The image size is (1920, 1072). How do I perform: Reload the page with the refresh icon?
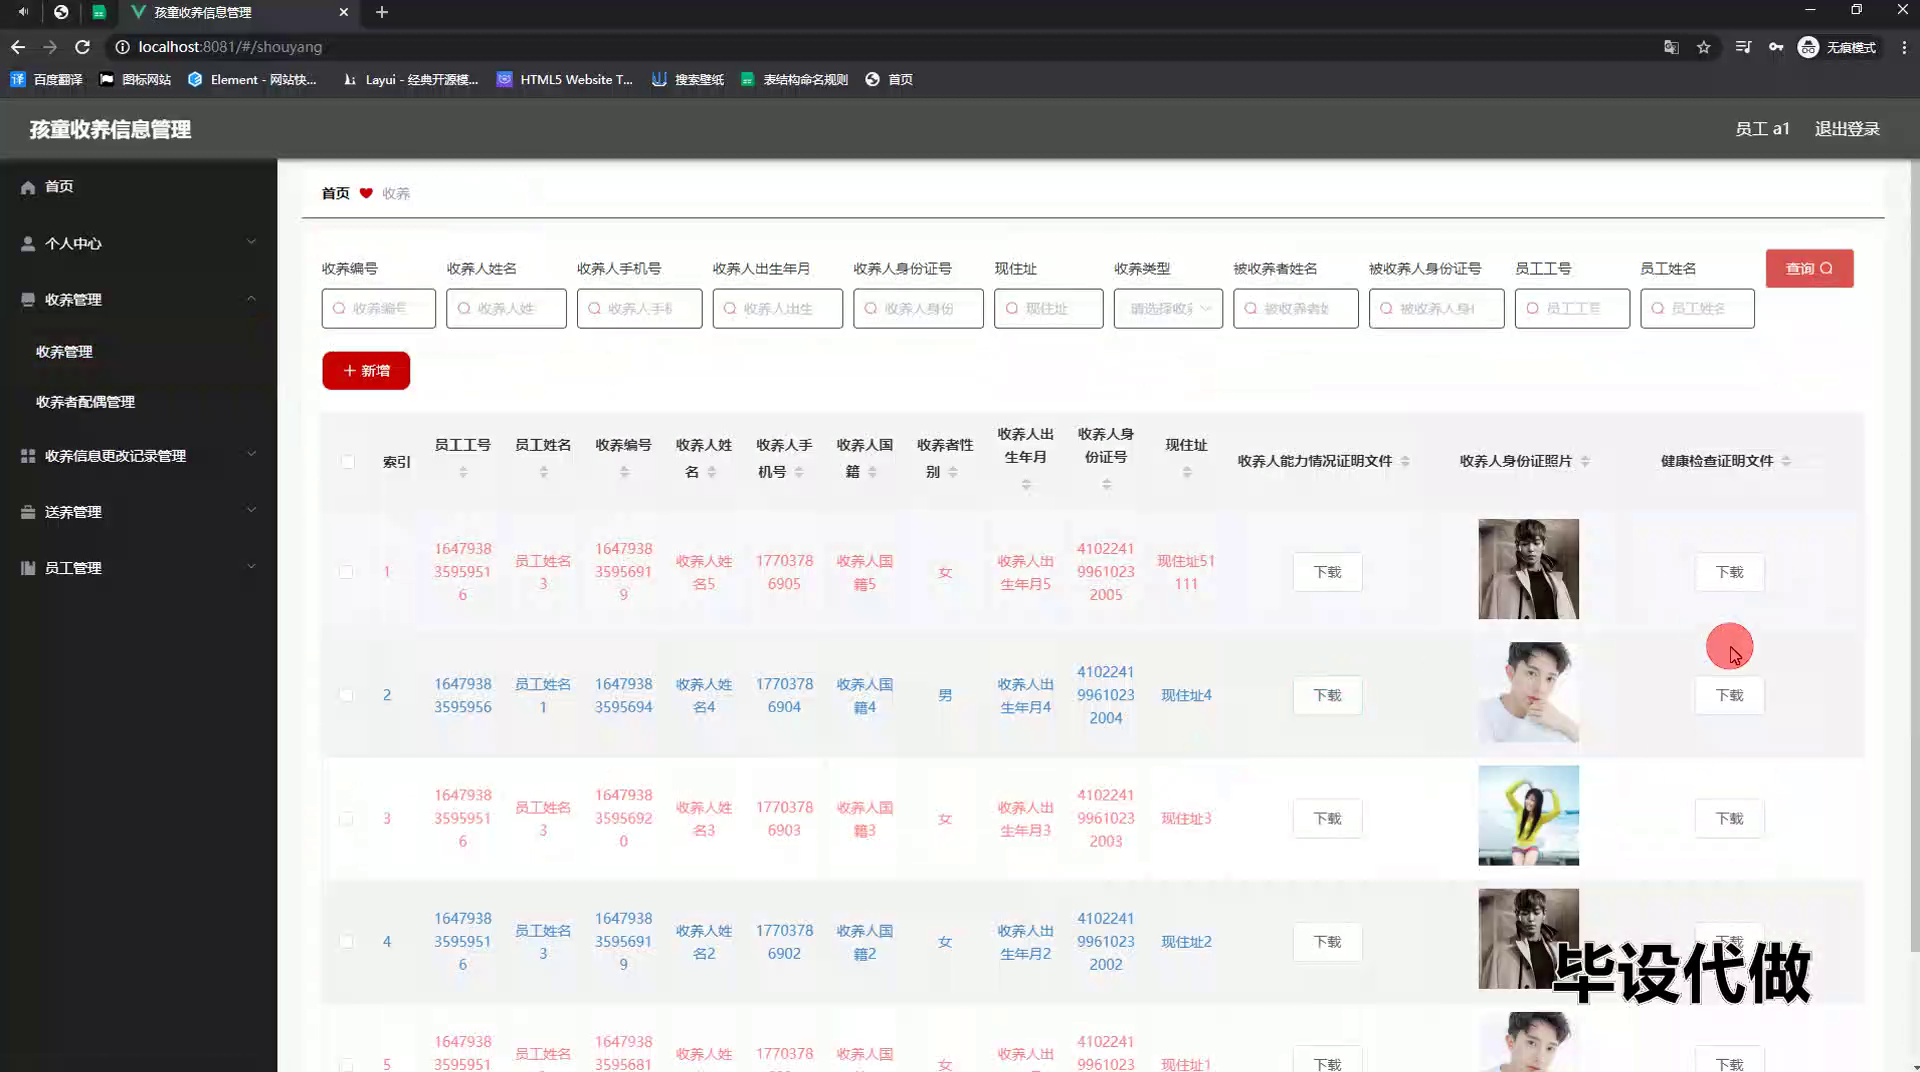pyautogui.click(x=83, y=47)
